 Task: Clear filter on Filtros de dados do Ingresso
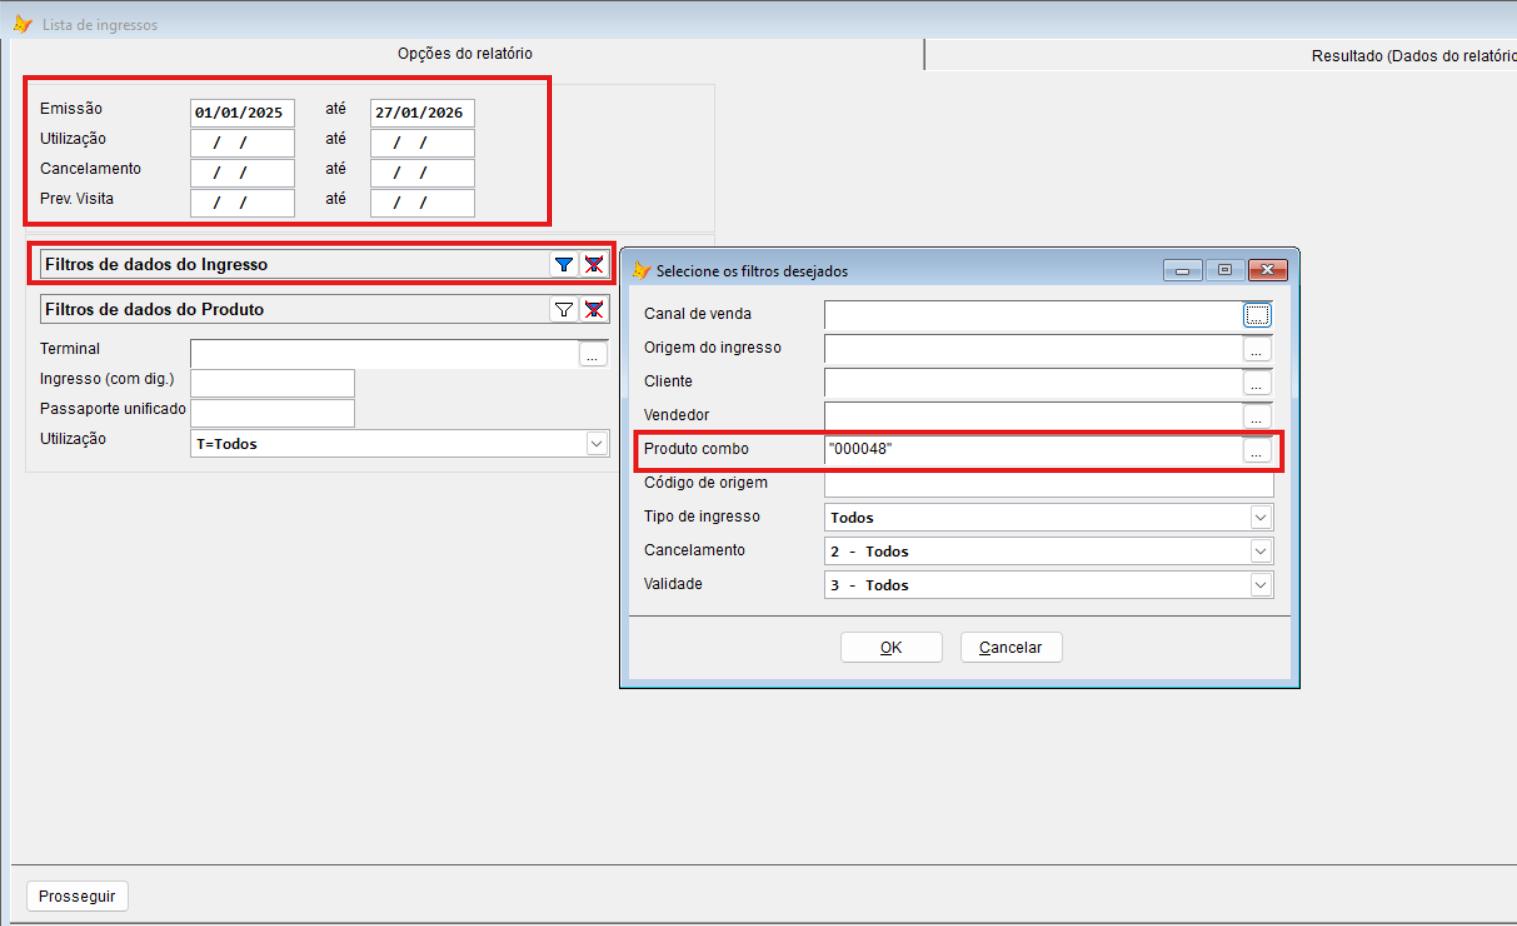tap(594, 265)
